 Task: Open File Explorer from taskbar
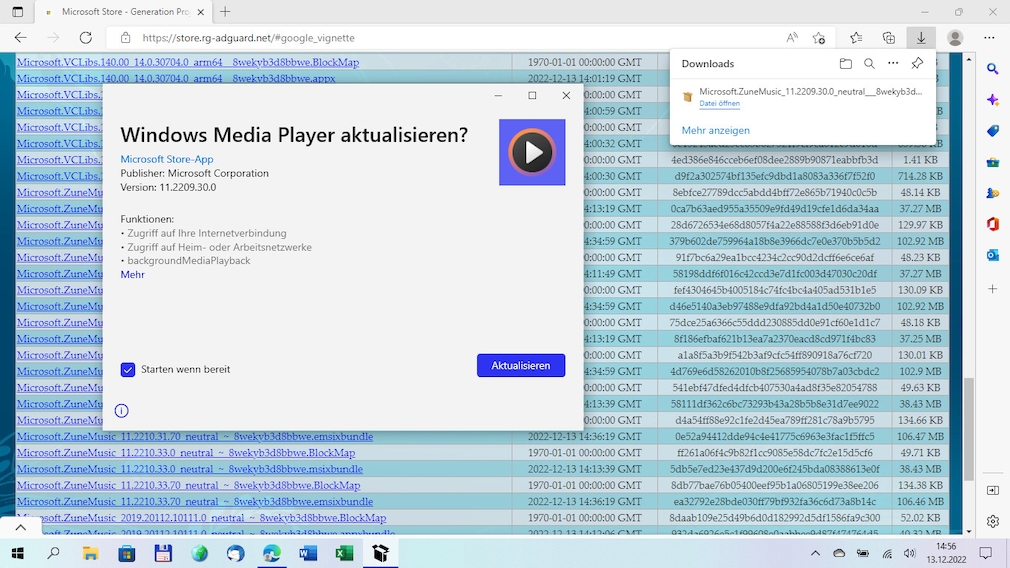click(x=90, y=553)
